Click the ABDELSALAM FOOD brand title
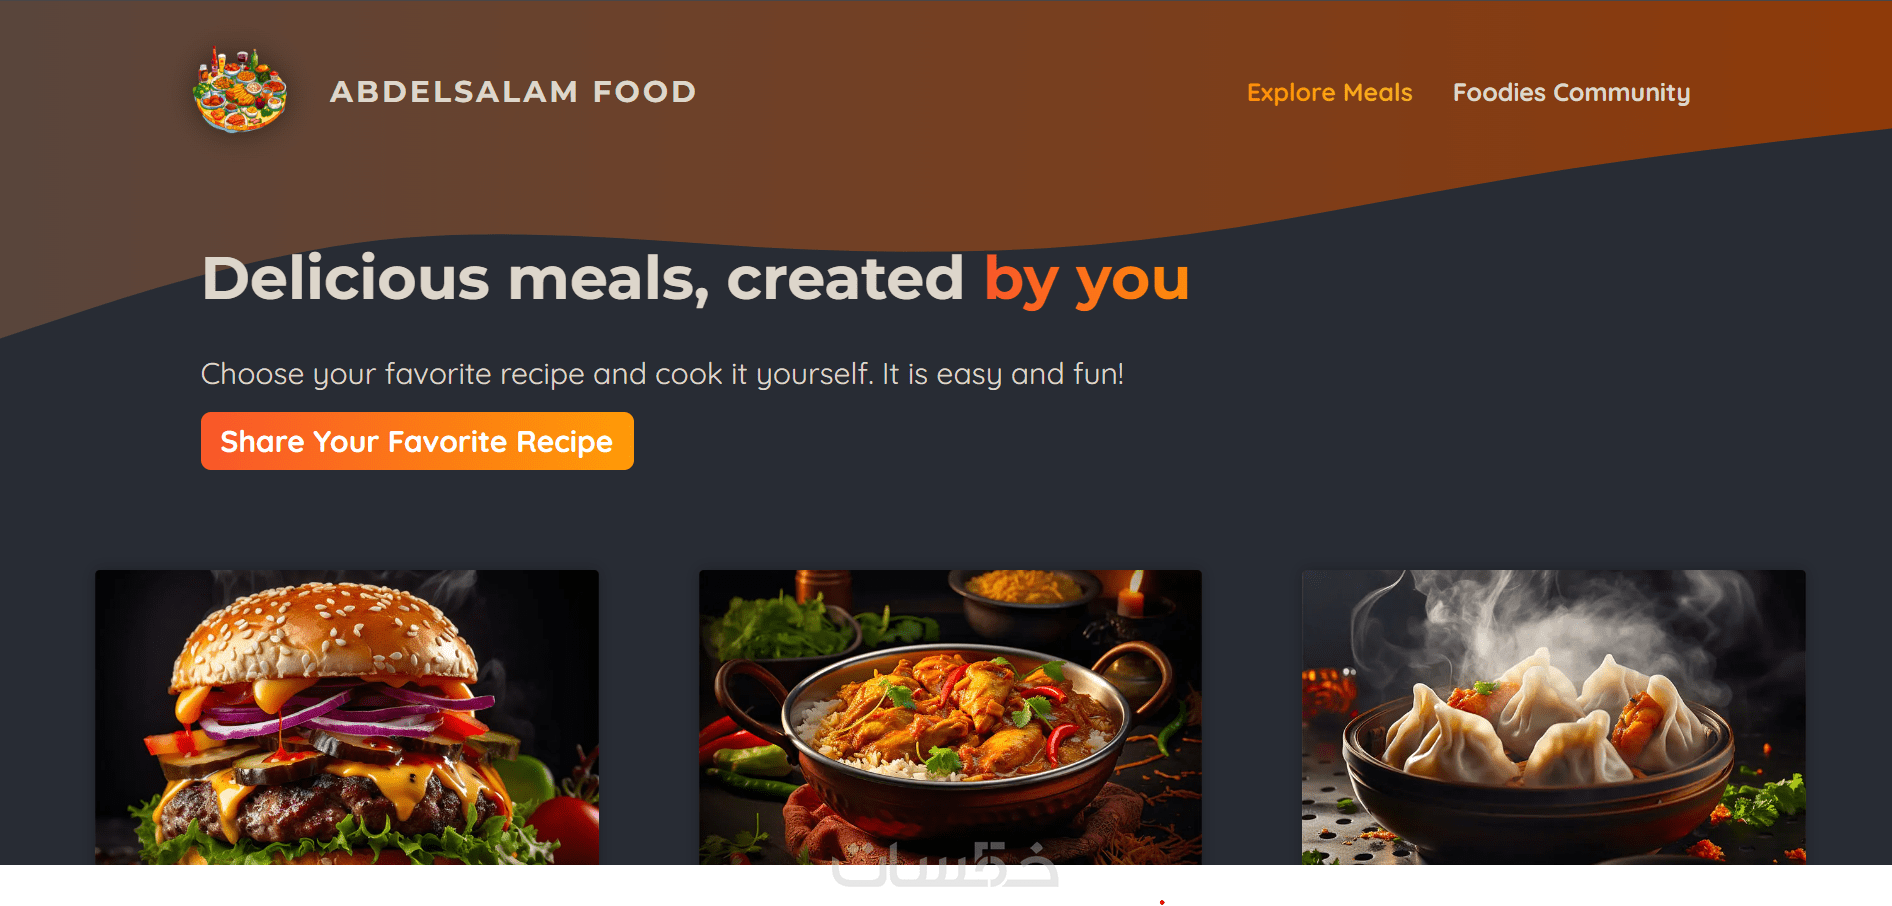The height and width of the screenshot is (906, 1892). pos(513,92)
